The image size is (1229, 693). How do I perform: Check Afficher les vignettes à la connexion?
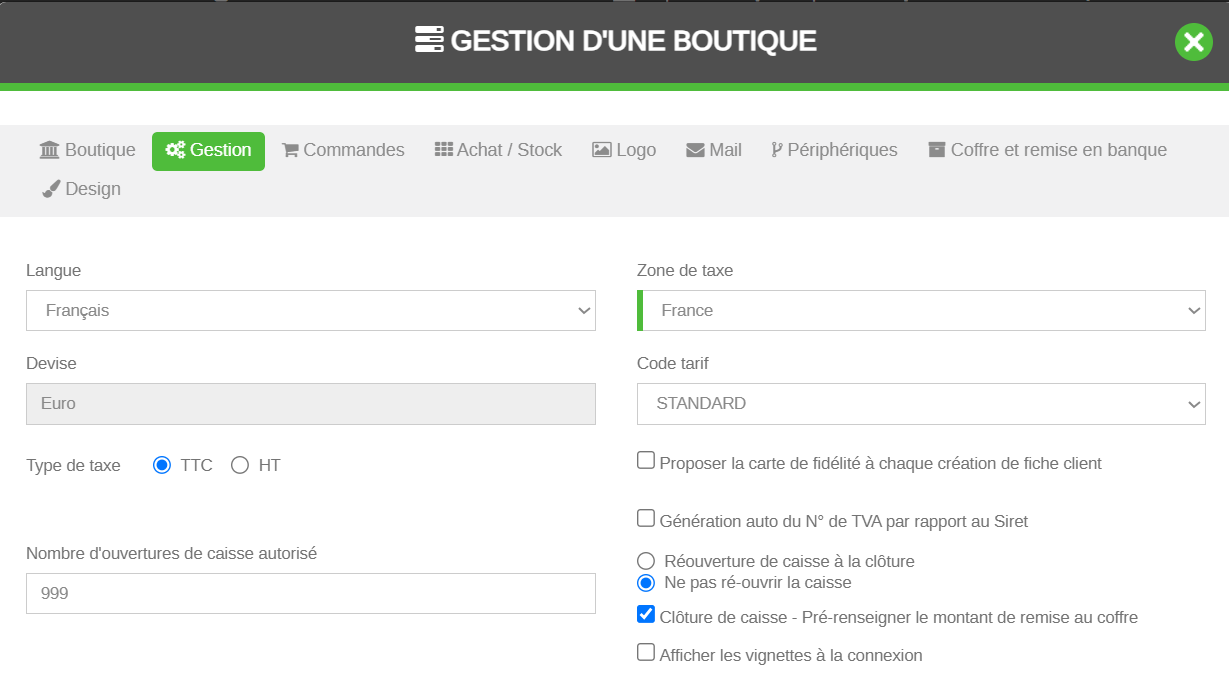pos(646,653)
